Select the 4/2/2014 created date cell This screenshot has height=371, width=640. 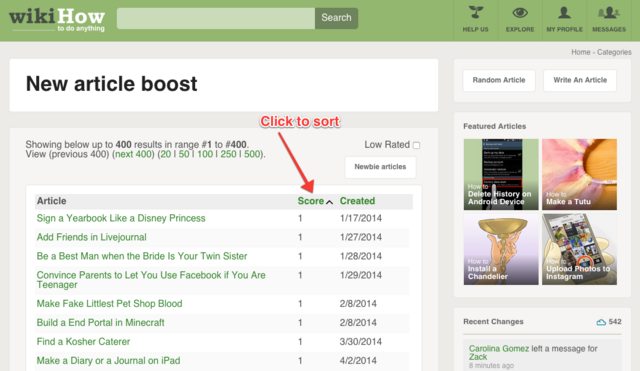(358, 361)
